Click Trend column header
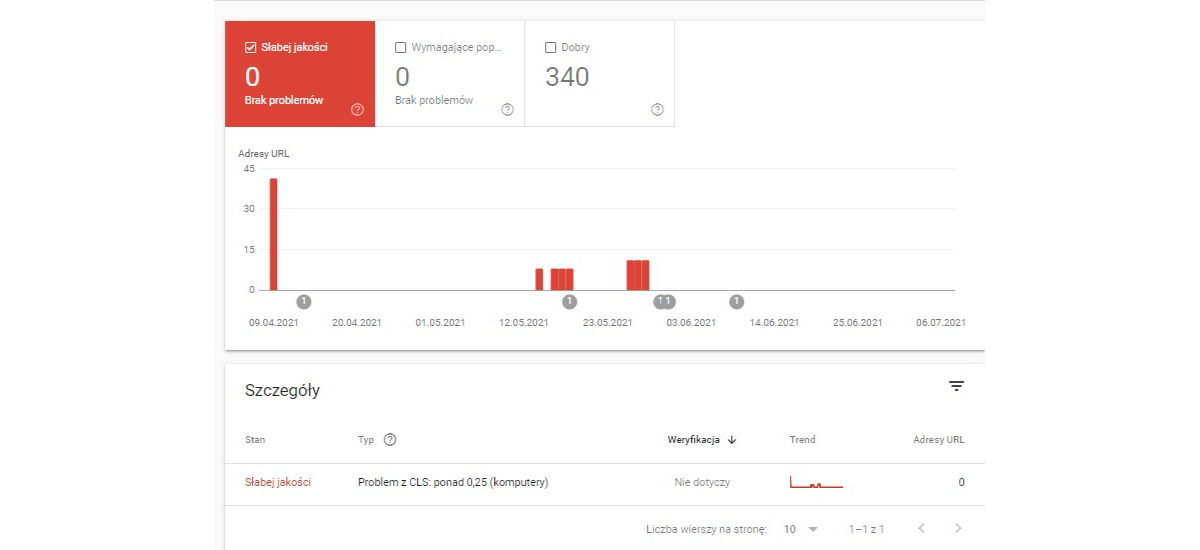Image resolution: width=1200 pixels, height=550 pixels. [802, 440]
